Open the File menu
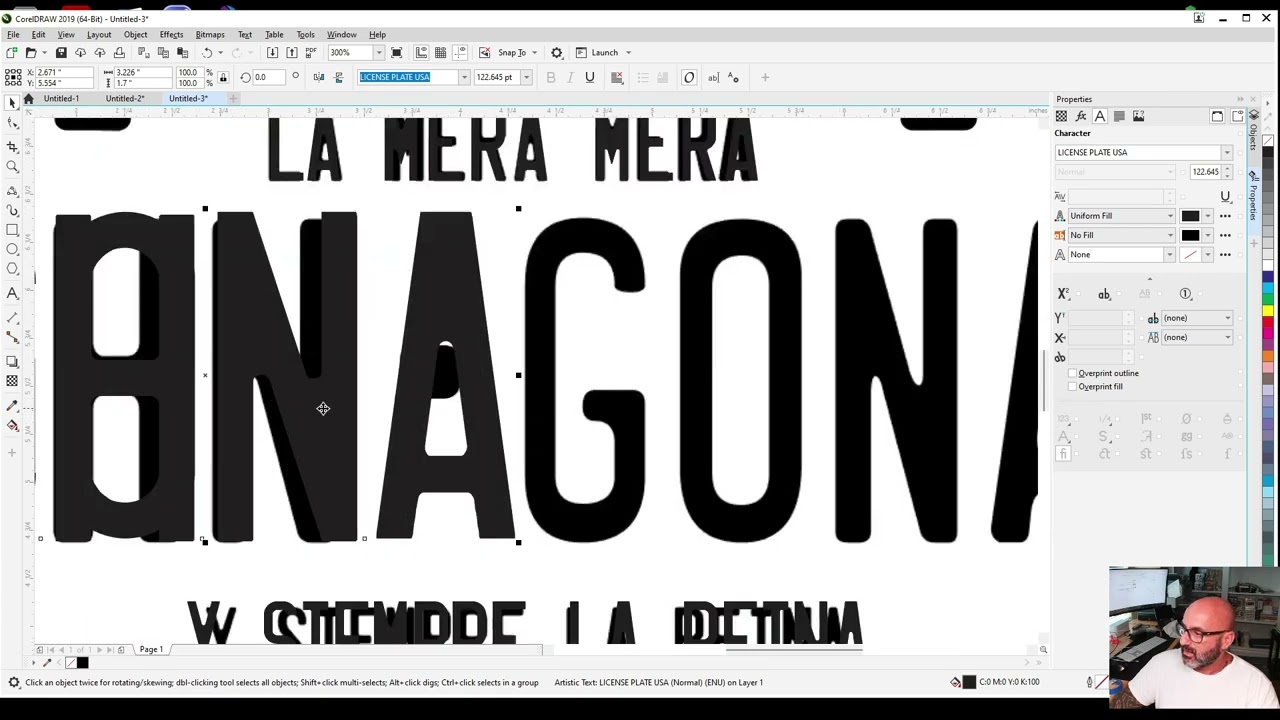Image resolution: width=1280 pixels, height=720 pixels. point(13,35)
